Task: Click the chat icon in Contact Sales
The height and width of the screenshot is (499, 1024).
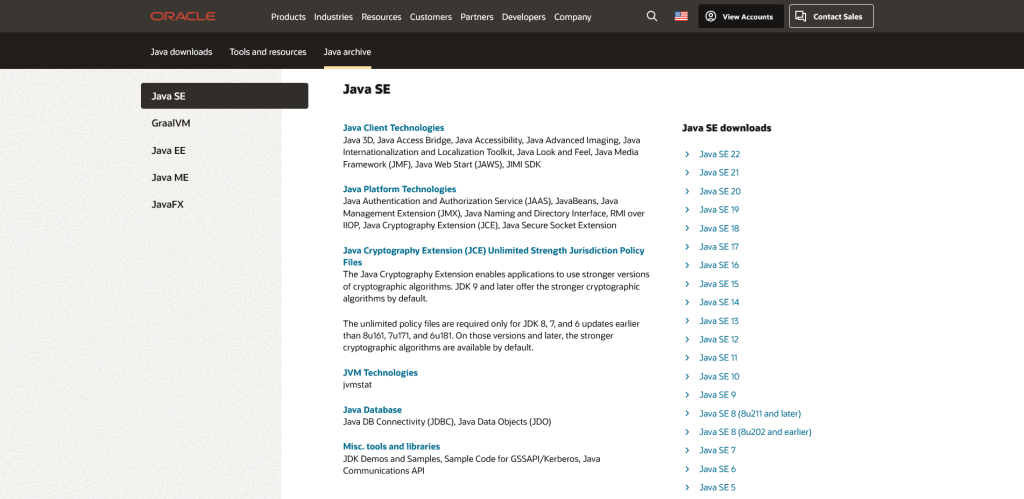Action: click(800, 16)
